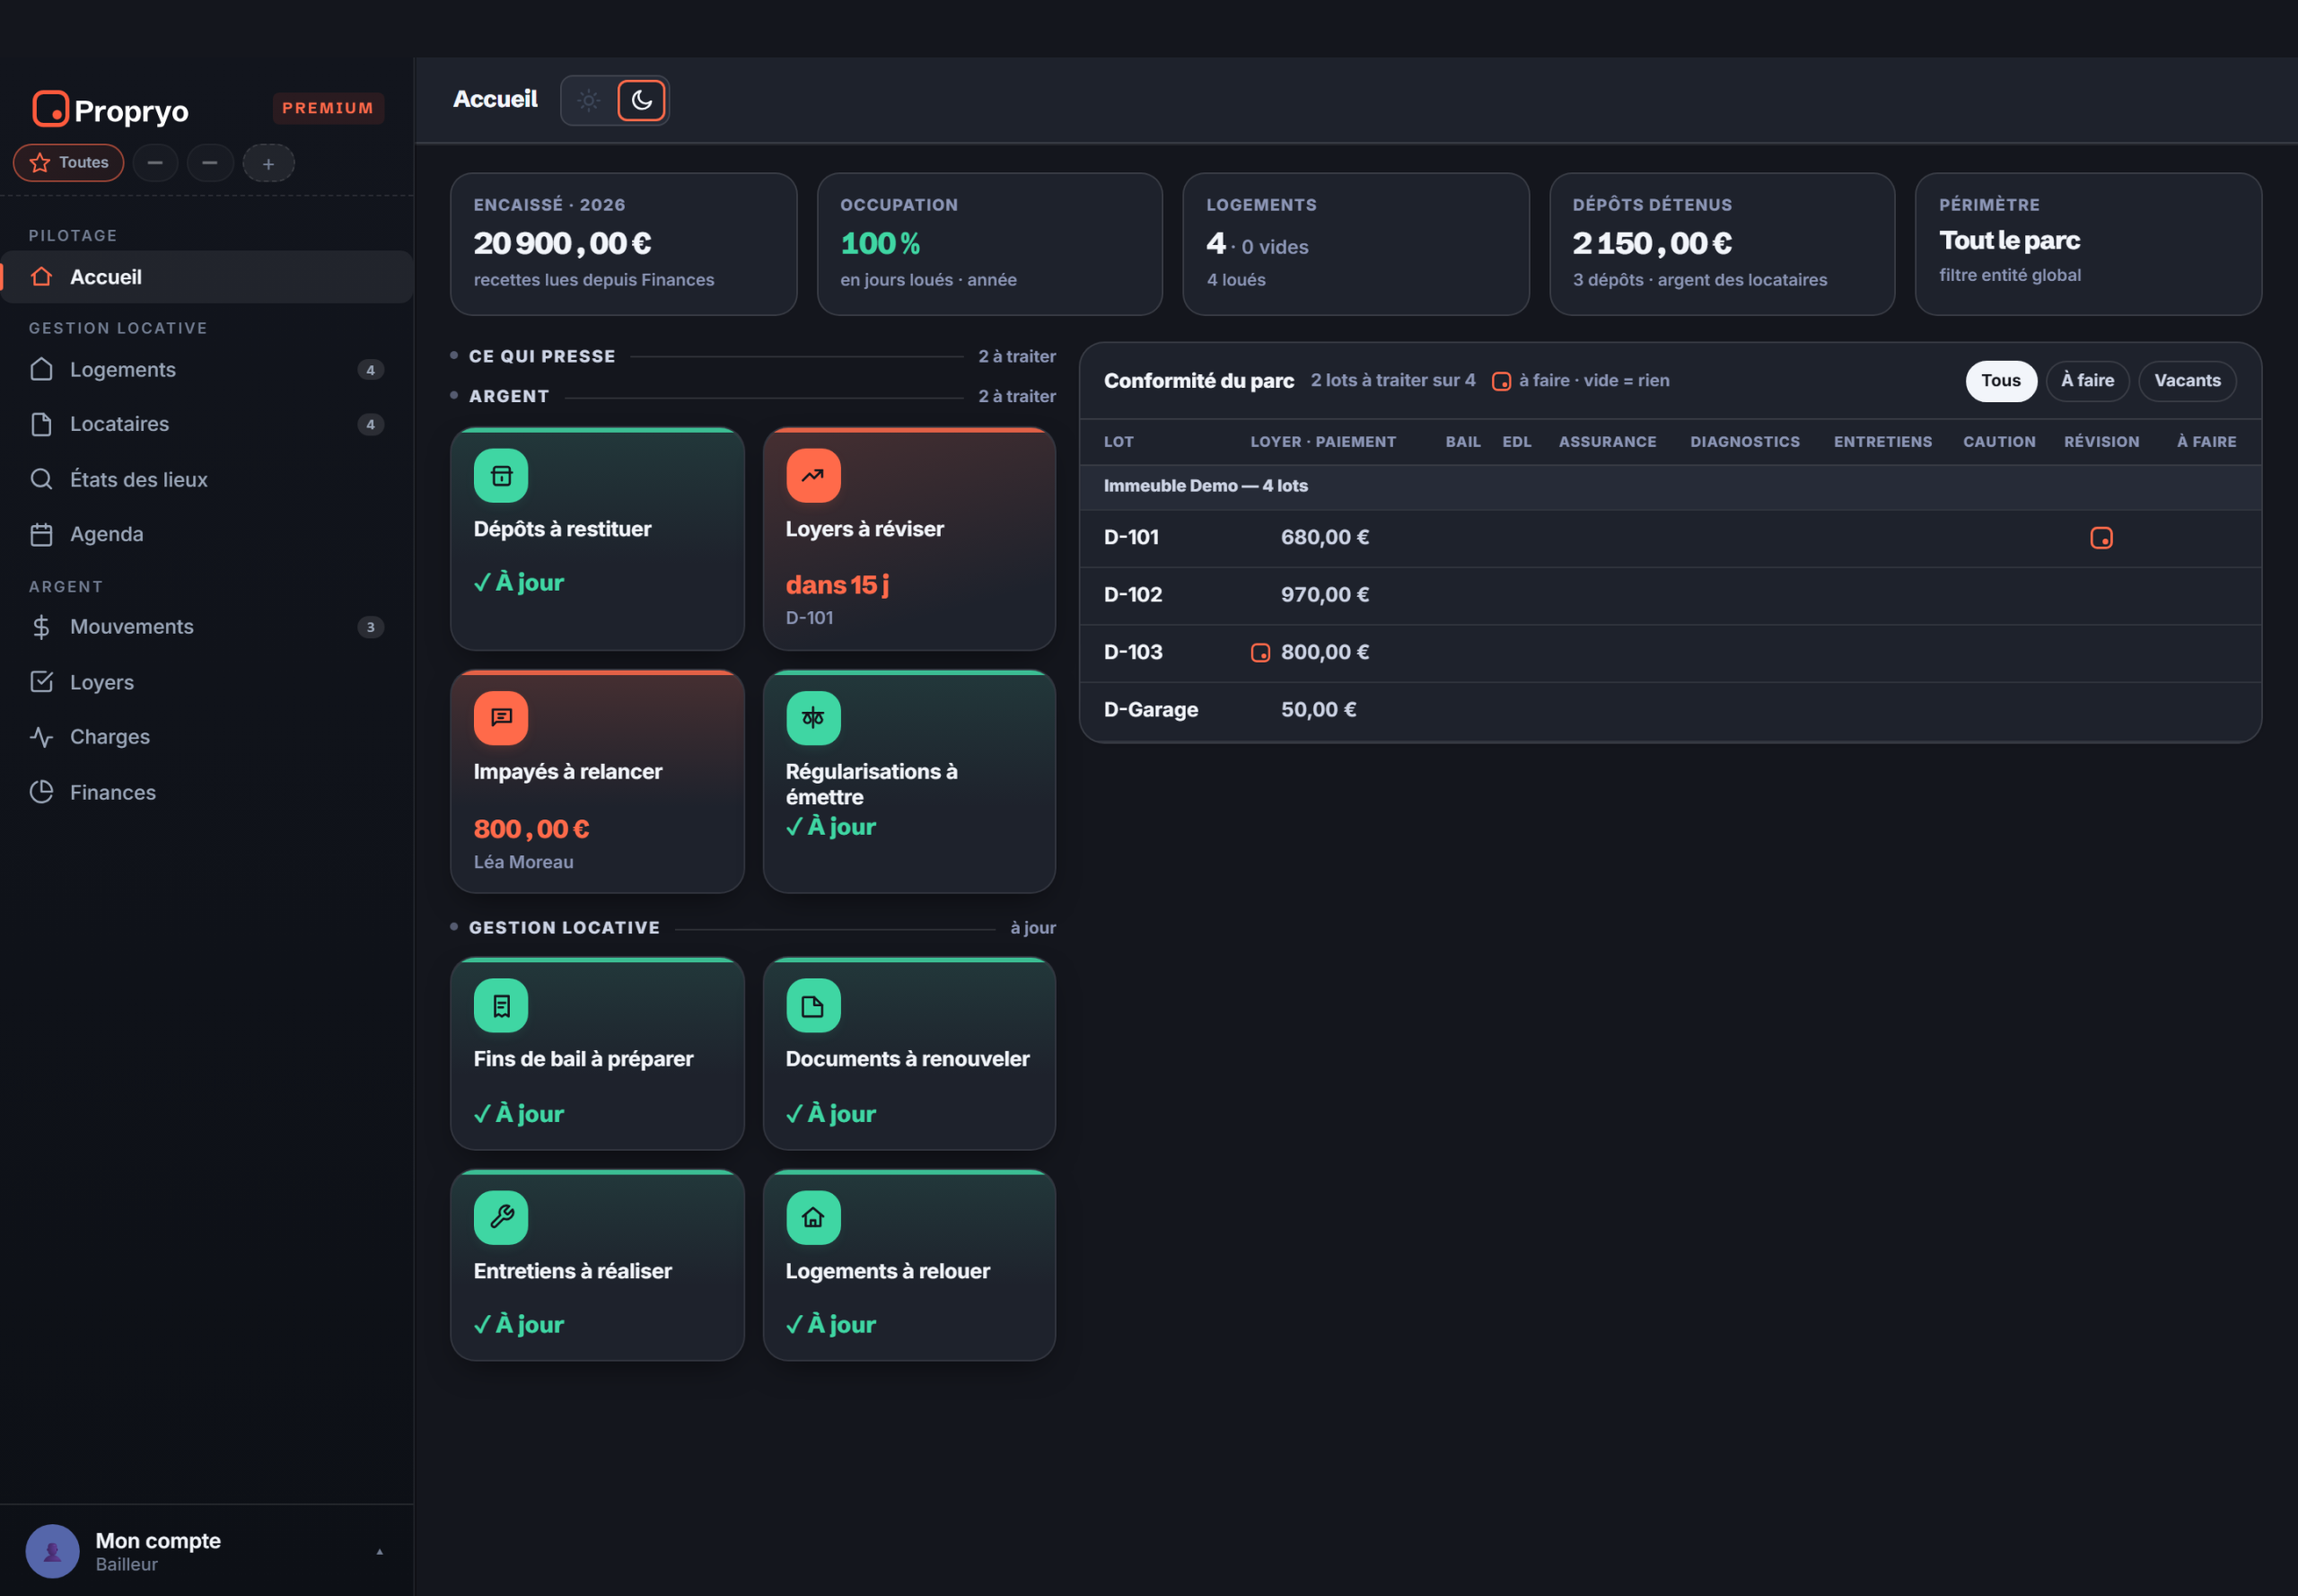Open the Occupation 100 % card
The width and height of the screenshot is (2298, 1596).
pos(989,244)
